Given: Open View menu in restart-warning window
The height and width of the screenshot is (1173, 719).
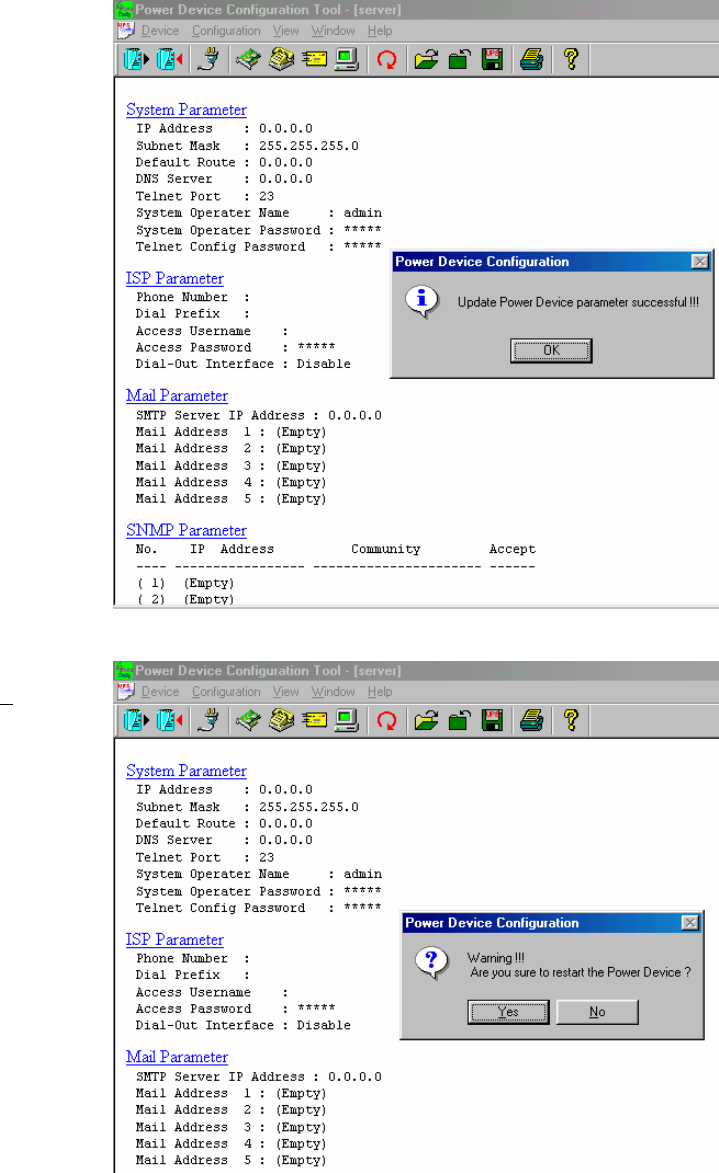Looking at the screenshot, I should pos(286,692).
